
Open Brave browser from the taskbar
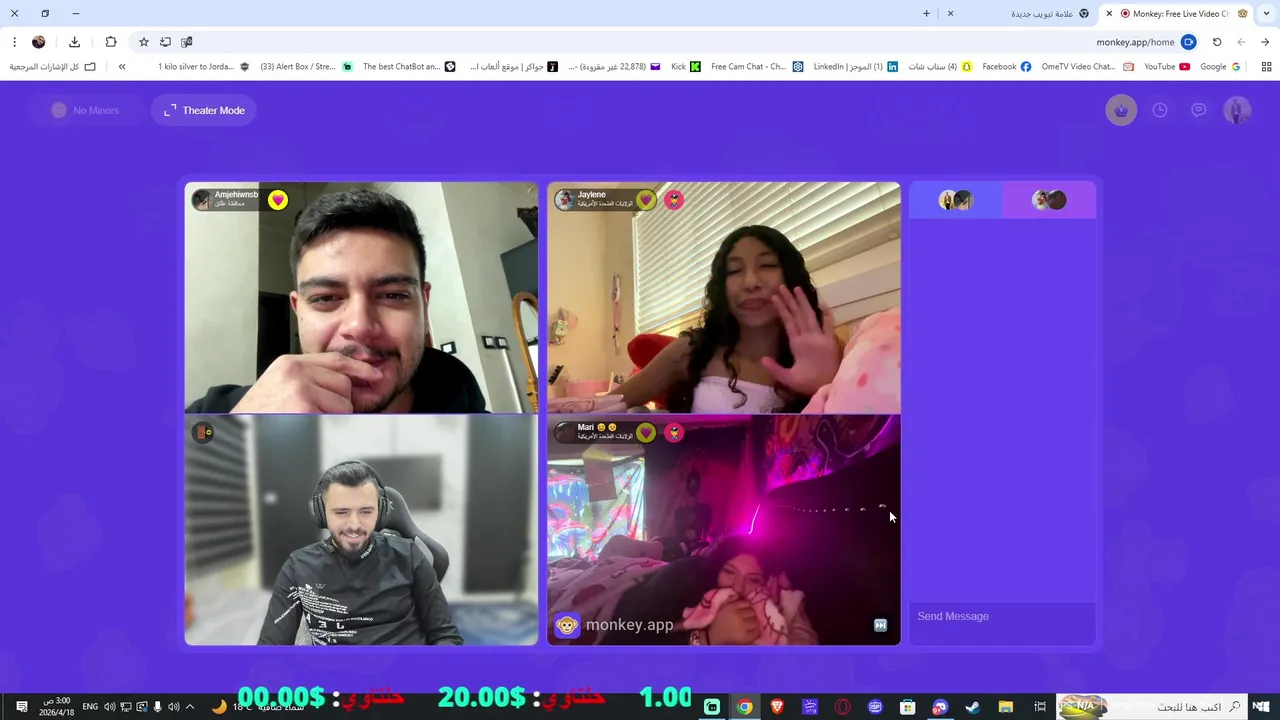click(777, 707)
